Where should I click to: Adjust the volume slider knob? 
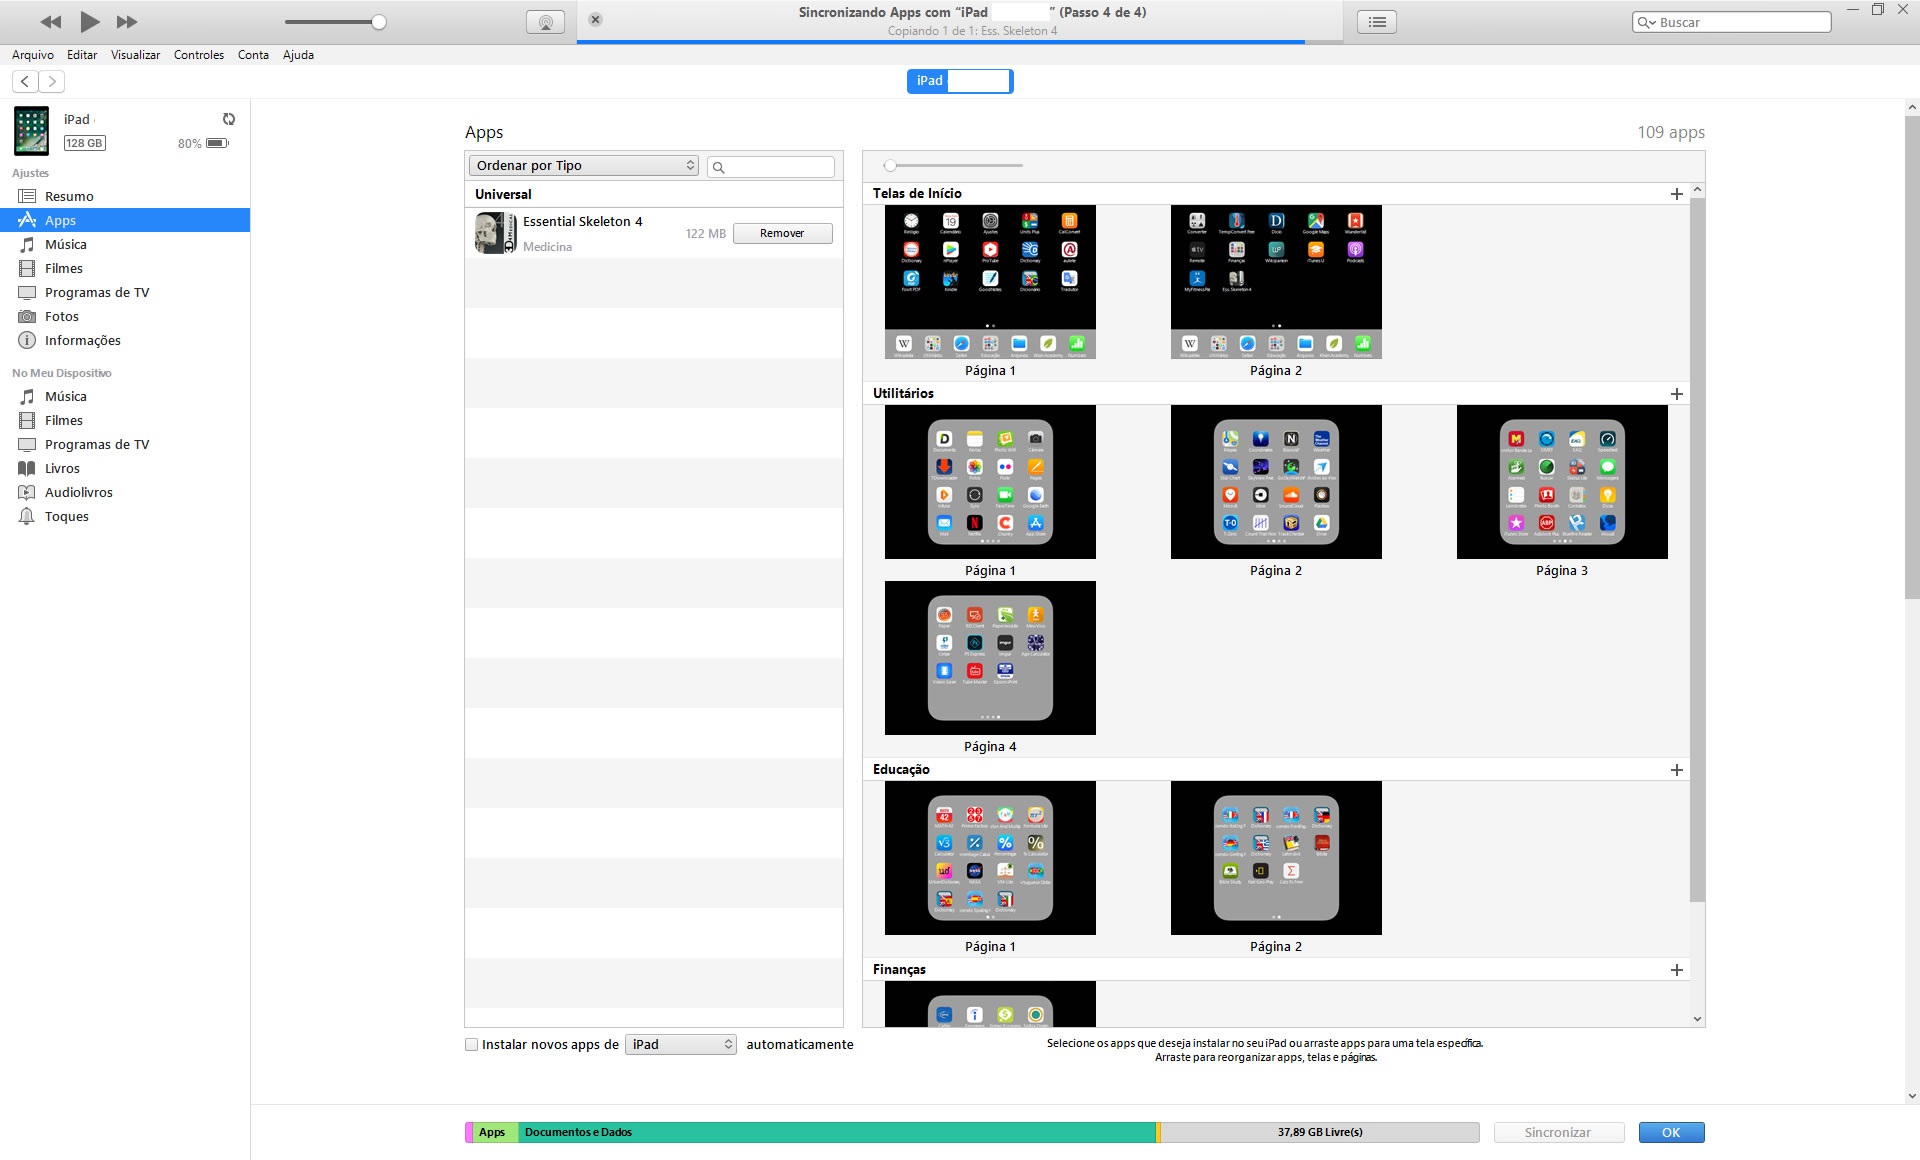[x=379, y=22]
